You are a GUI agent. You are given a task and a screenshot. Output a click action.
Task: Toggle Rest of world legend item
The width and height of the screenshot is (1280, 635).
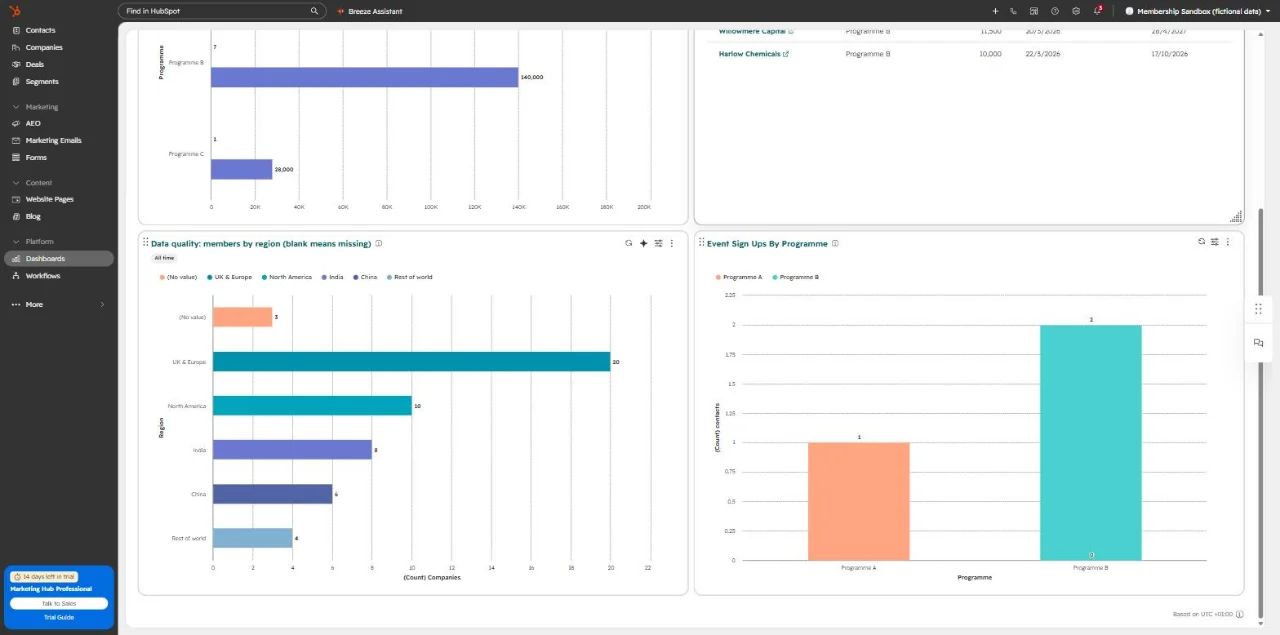(x=409, y=277)
